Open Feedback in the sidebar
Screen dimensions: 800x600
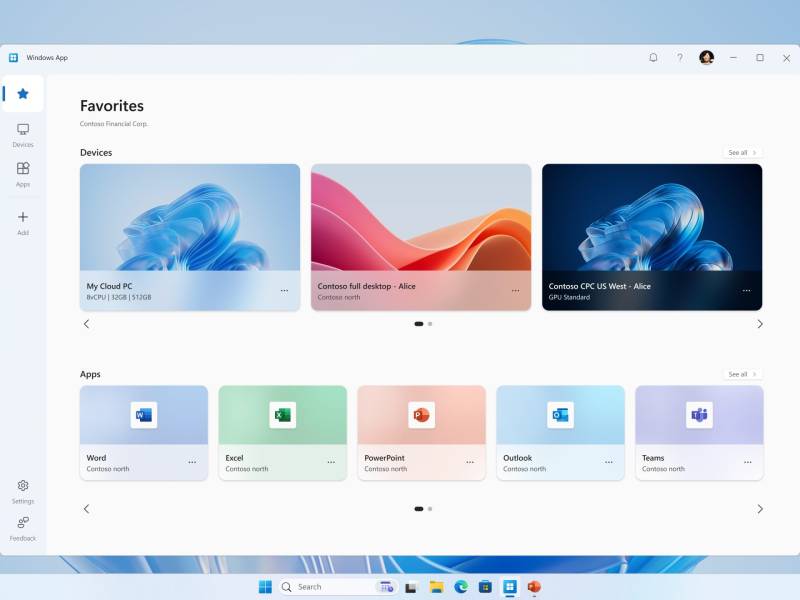click(x=23, y=528)
